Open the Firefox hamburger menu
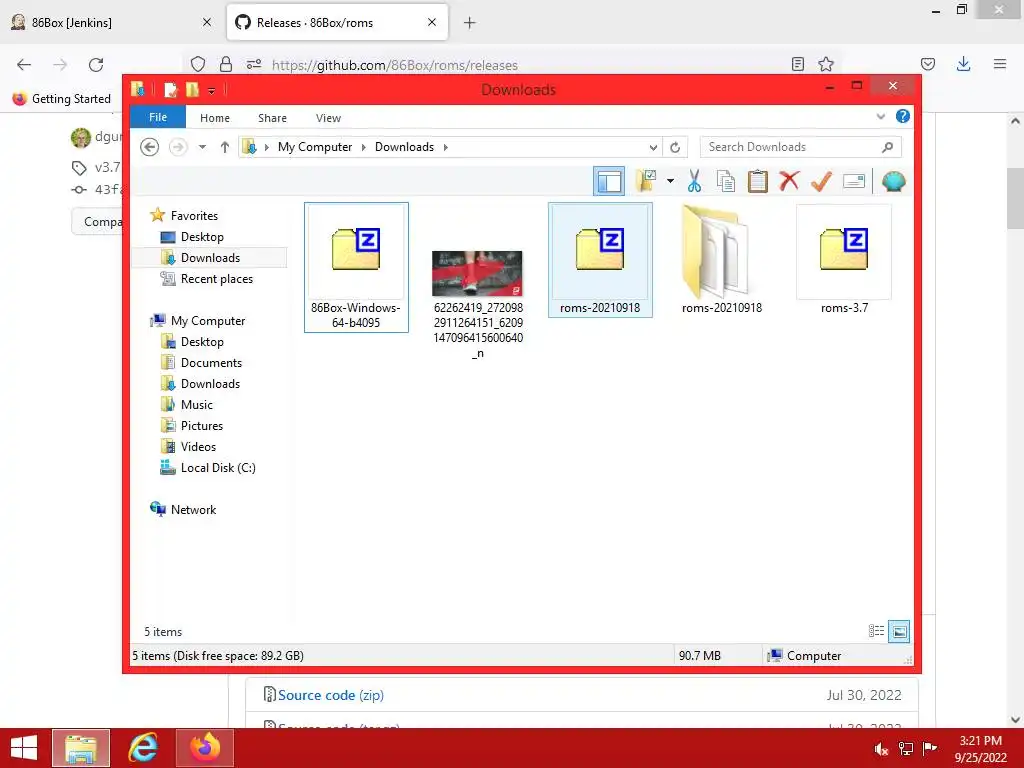 pyautogui.click(x=999, y=64)
